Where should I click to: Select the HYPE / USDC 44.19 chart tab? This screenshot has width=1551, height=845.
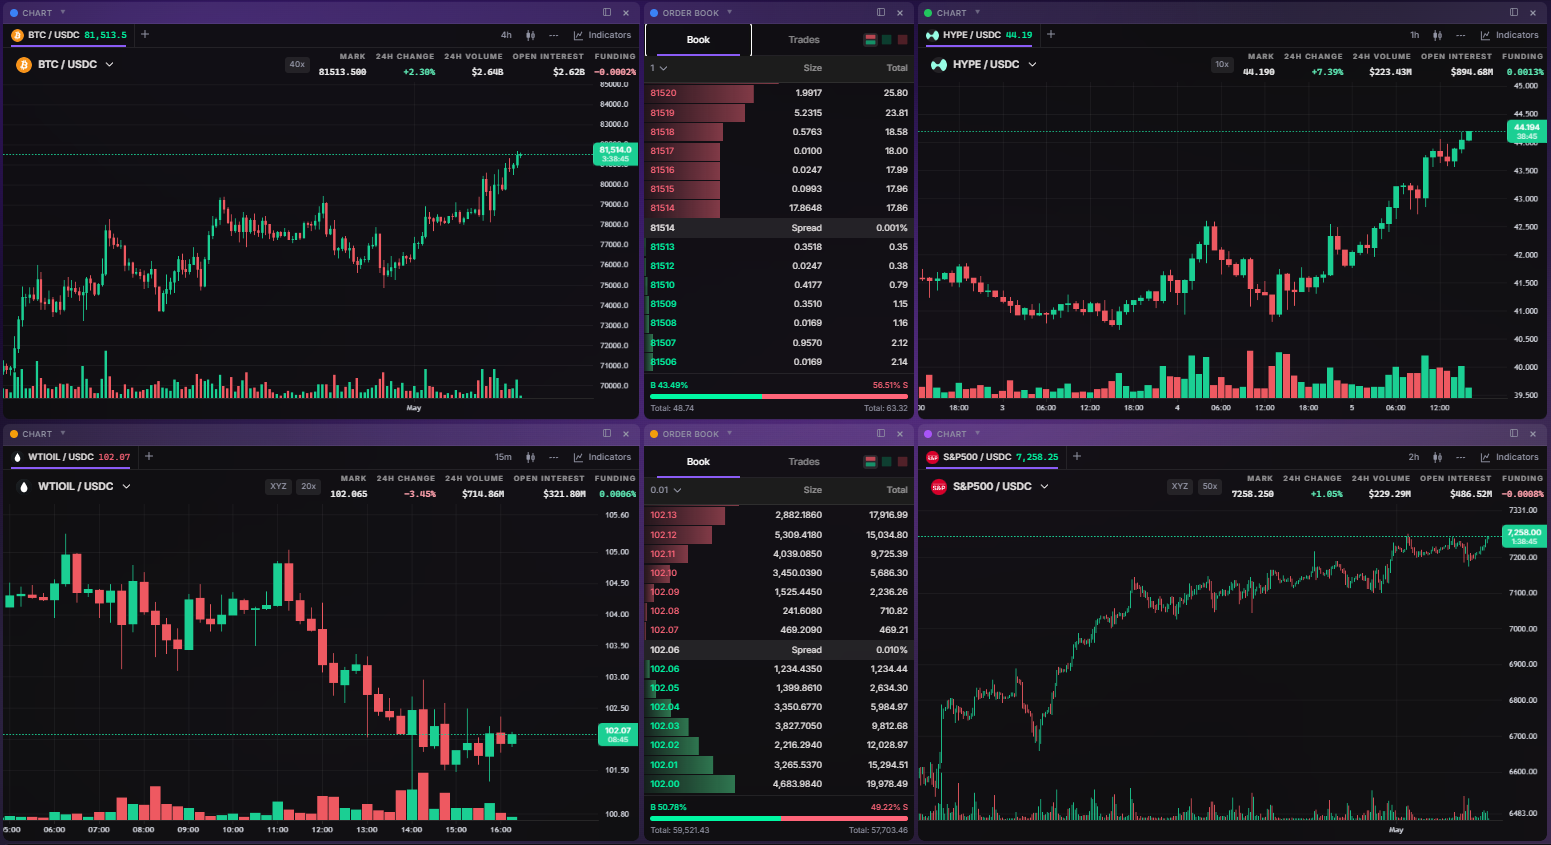click(x=979, y=35)
